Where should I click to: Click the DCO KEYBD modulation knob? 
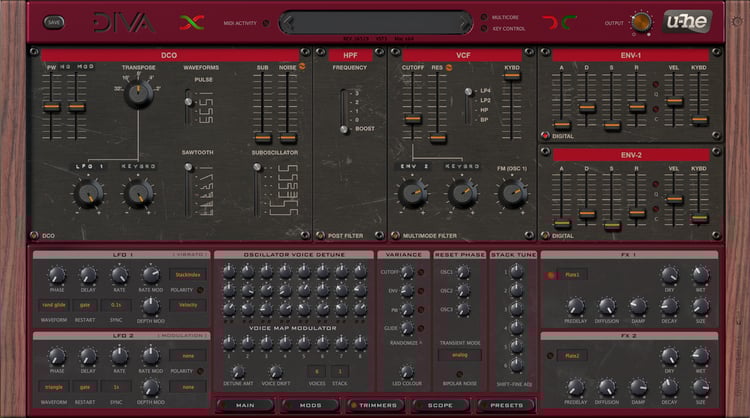139,194
